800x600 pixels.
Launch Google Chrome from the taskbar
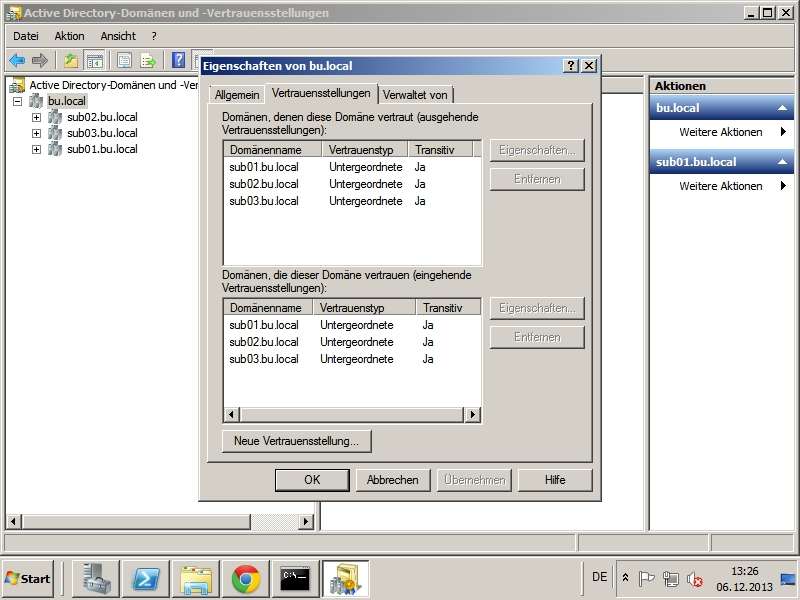[x=246, y=578]
